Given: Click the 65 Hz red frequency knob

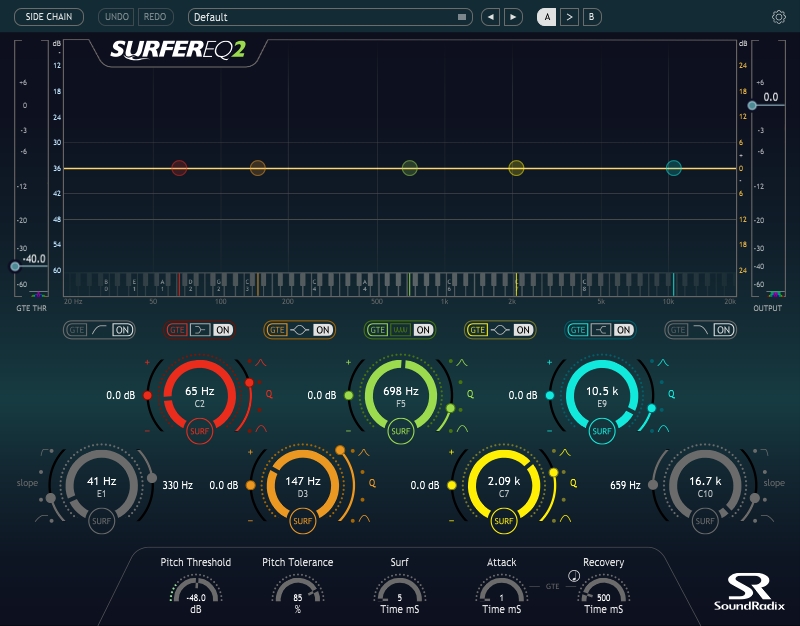Looking at the screenshot, I should (x=199, y=396).
